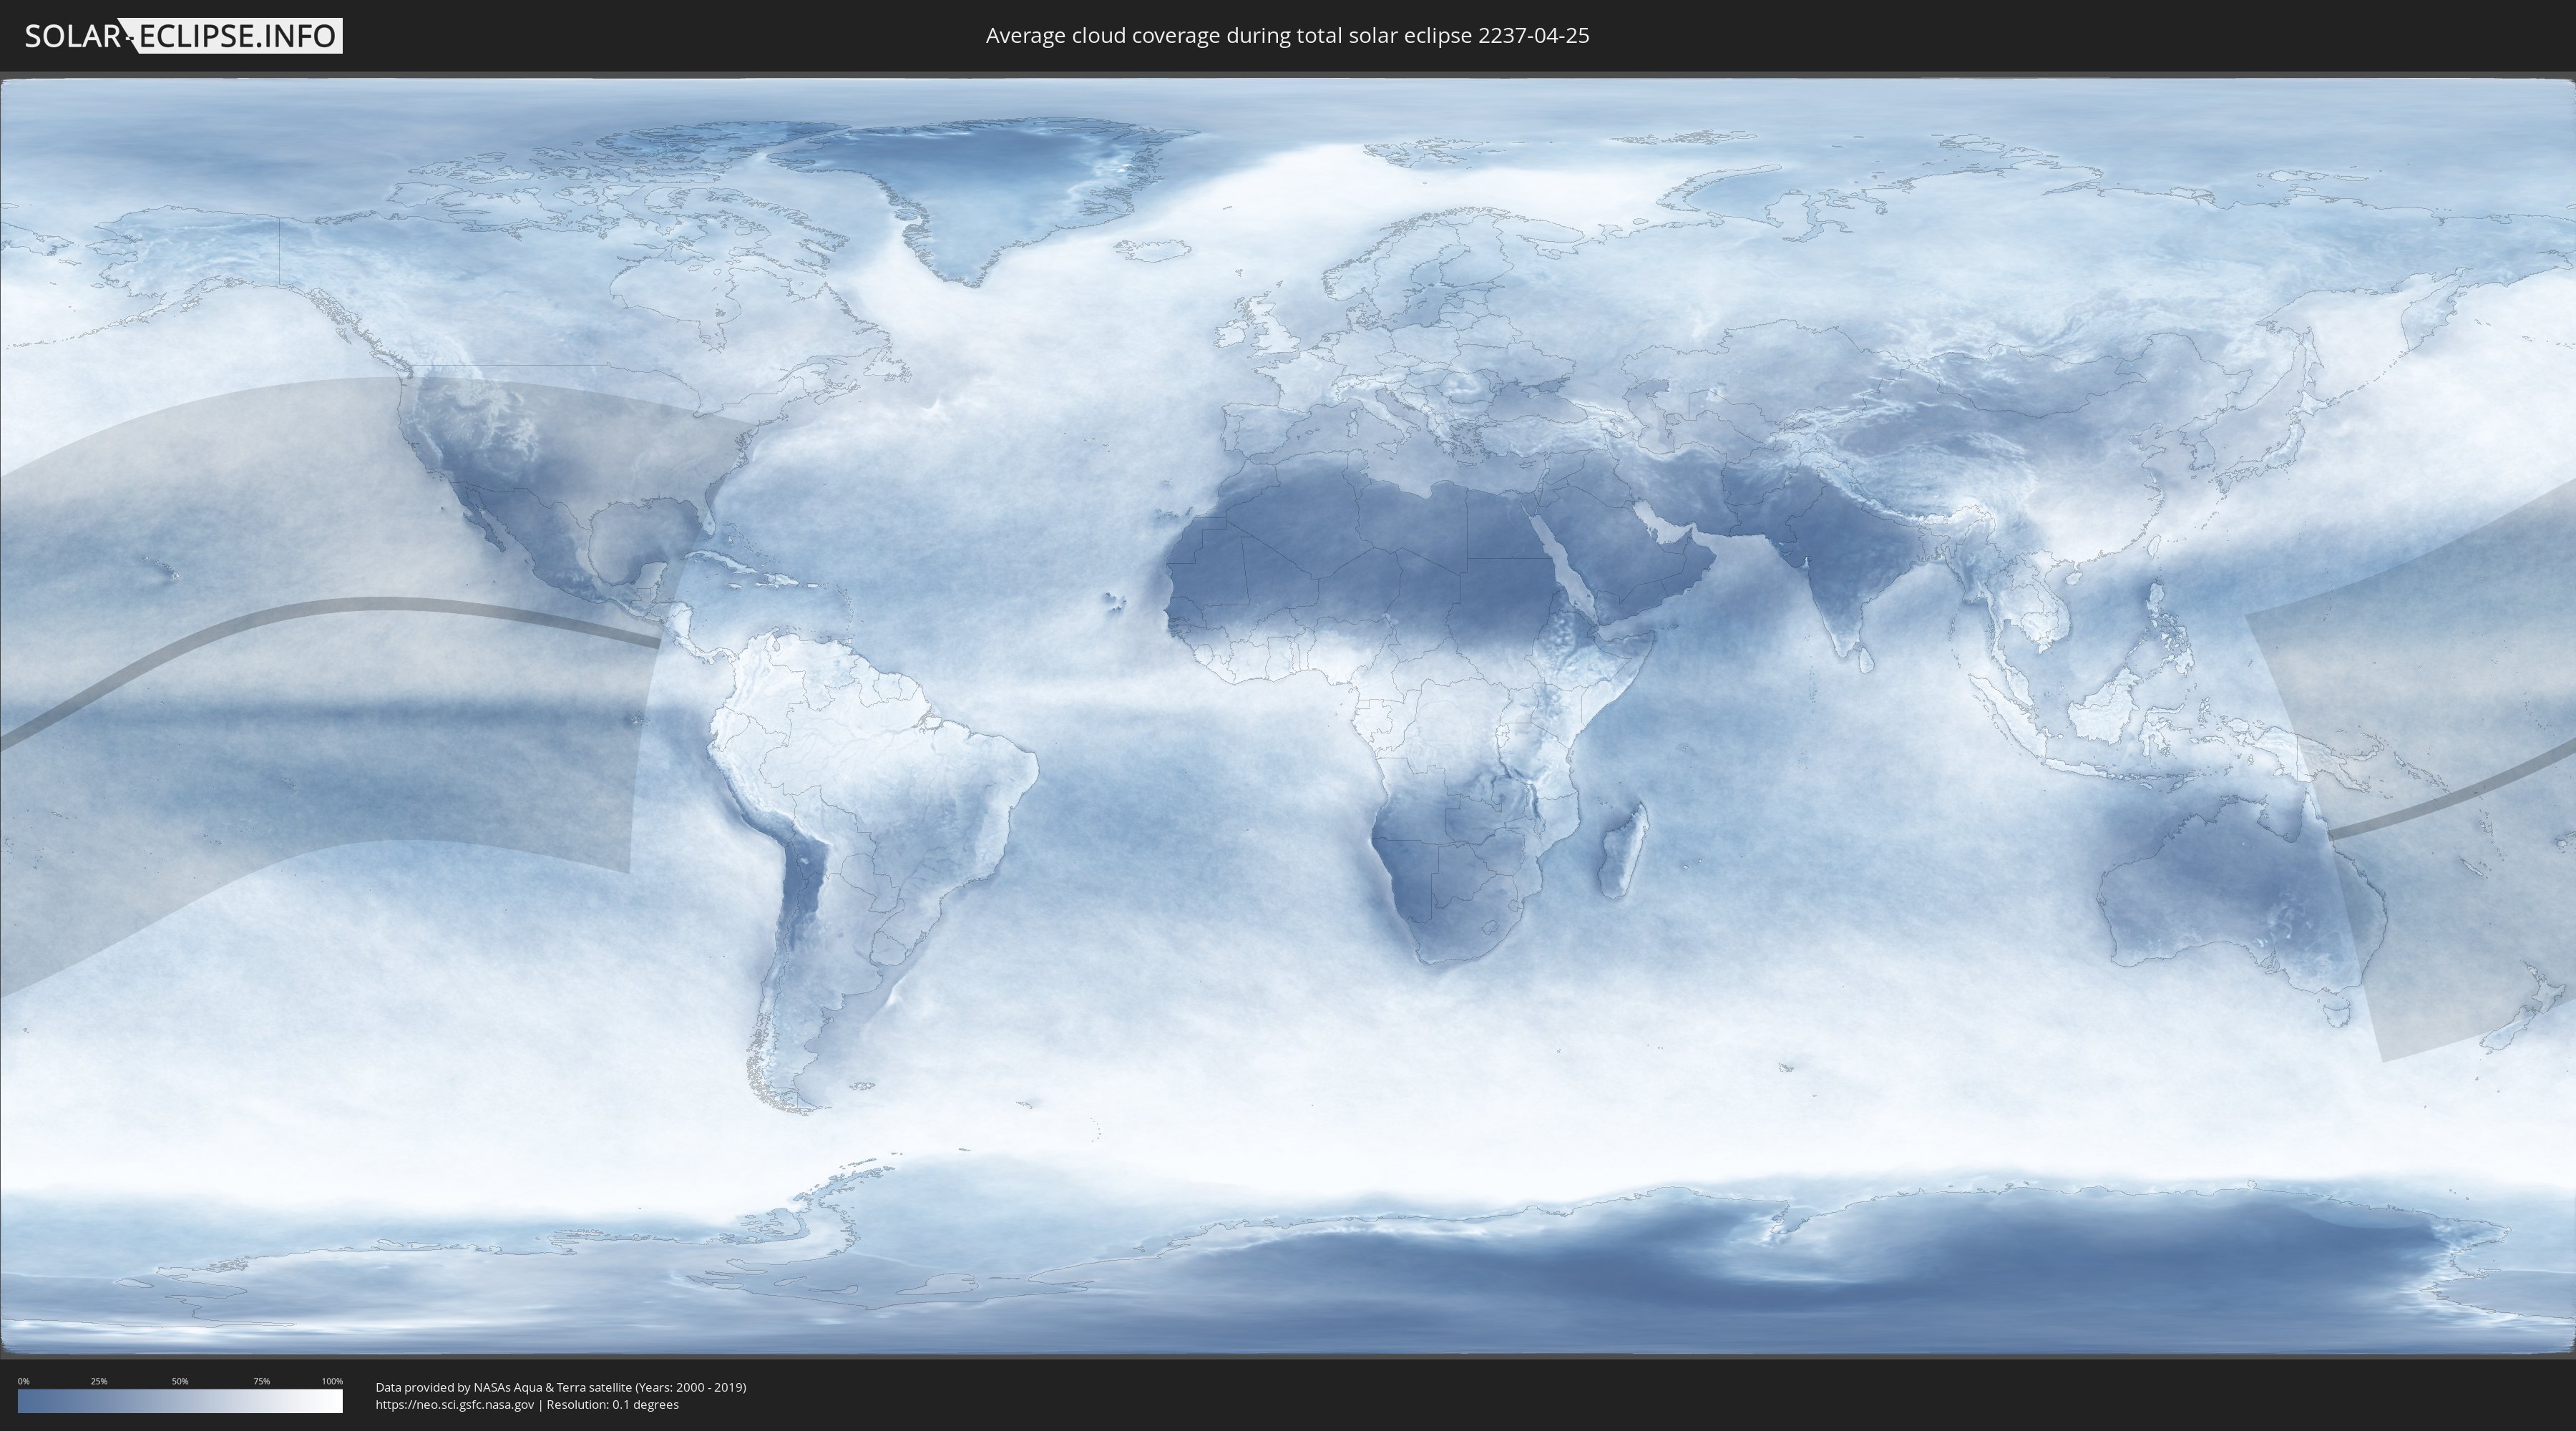Click the 0% legend label
The height and width of the screenshot is (1431, 2576).
coord(24,1381)
